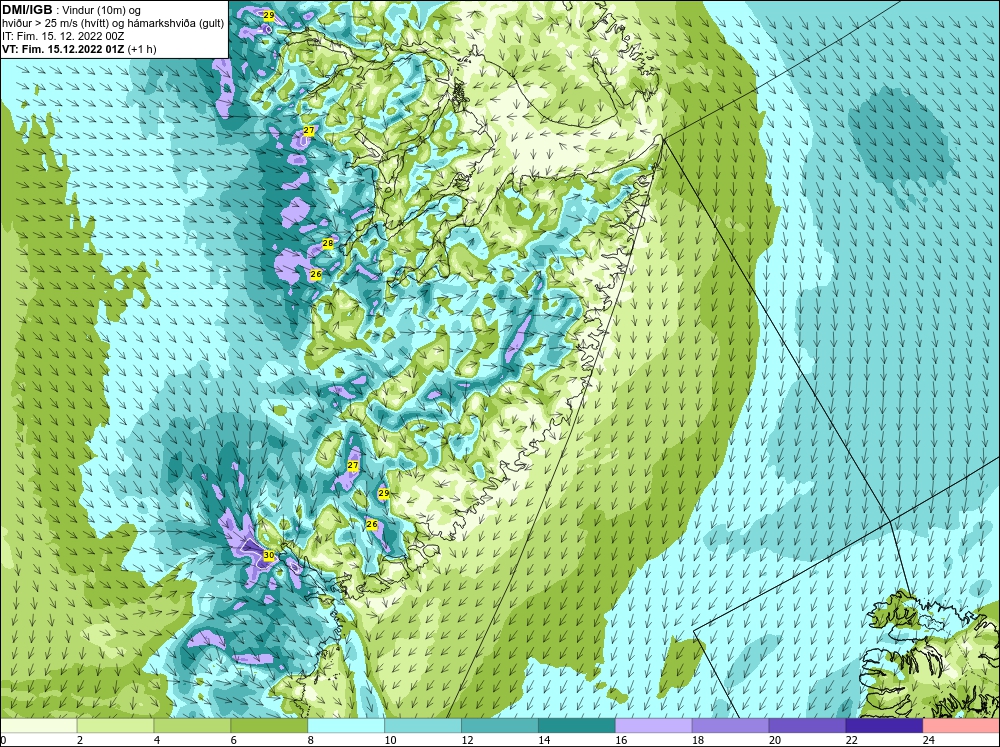Click the legend scale number 12
Screen dimensions: 1000x747
(x=467, y=740)
